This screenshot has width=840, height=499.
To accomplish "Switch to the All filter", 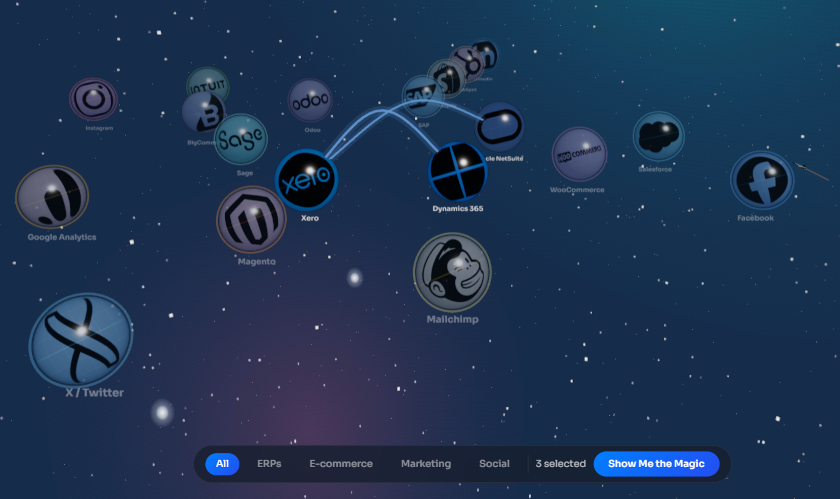I will pyautogui.click(x=222, y=464).
